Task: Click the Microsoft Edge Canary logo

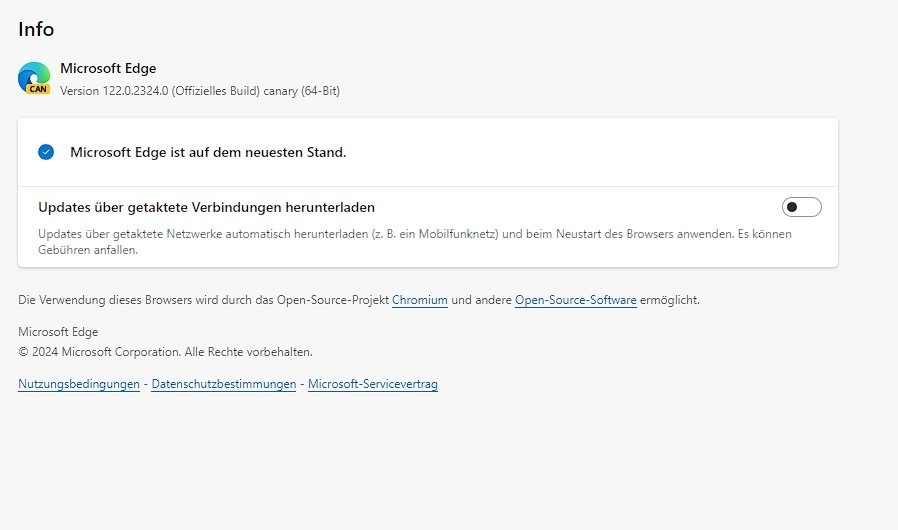Action: pyautogui.click(x=34, y=75)
